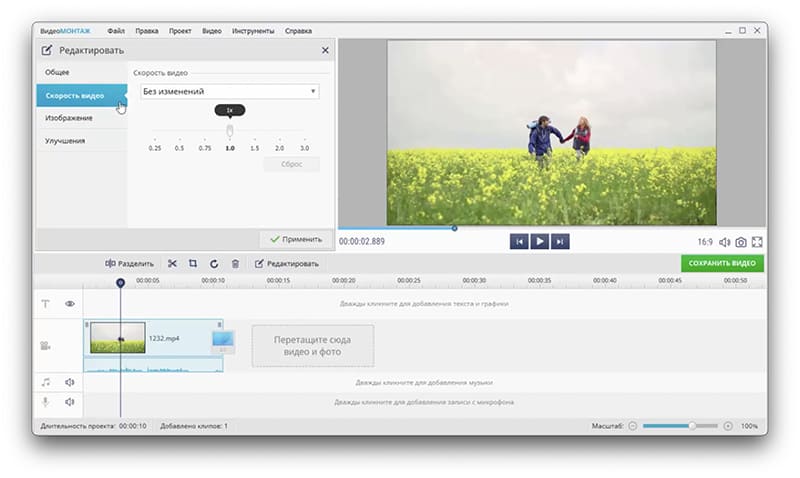Click the scissors cut icon in timeline toolbar

point(172,264)
